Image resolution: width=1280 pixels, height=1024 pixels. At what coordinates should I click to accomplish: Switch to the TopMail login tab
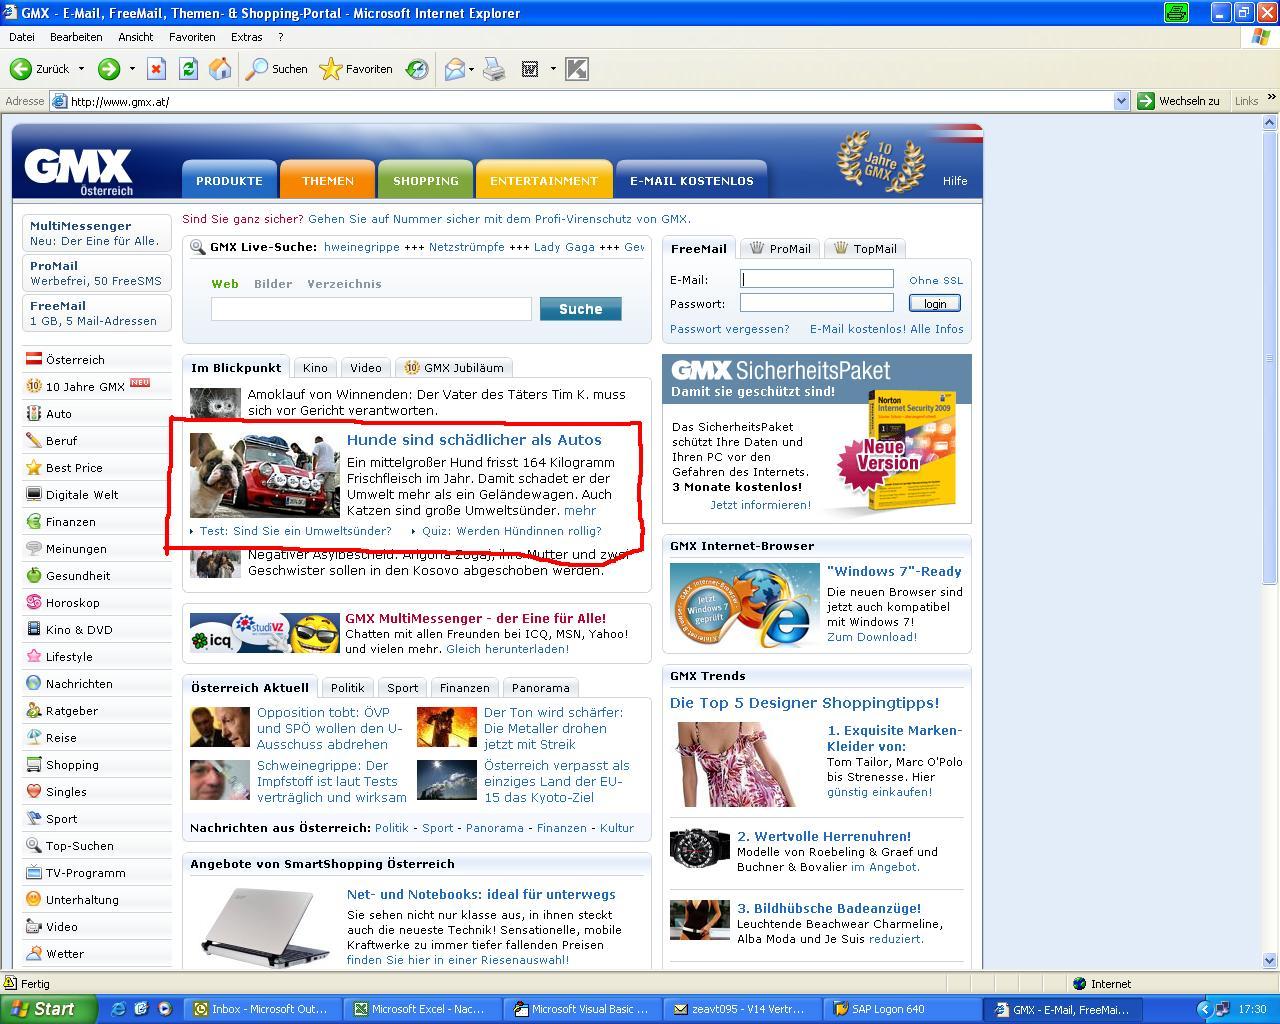click(865, 248)
